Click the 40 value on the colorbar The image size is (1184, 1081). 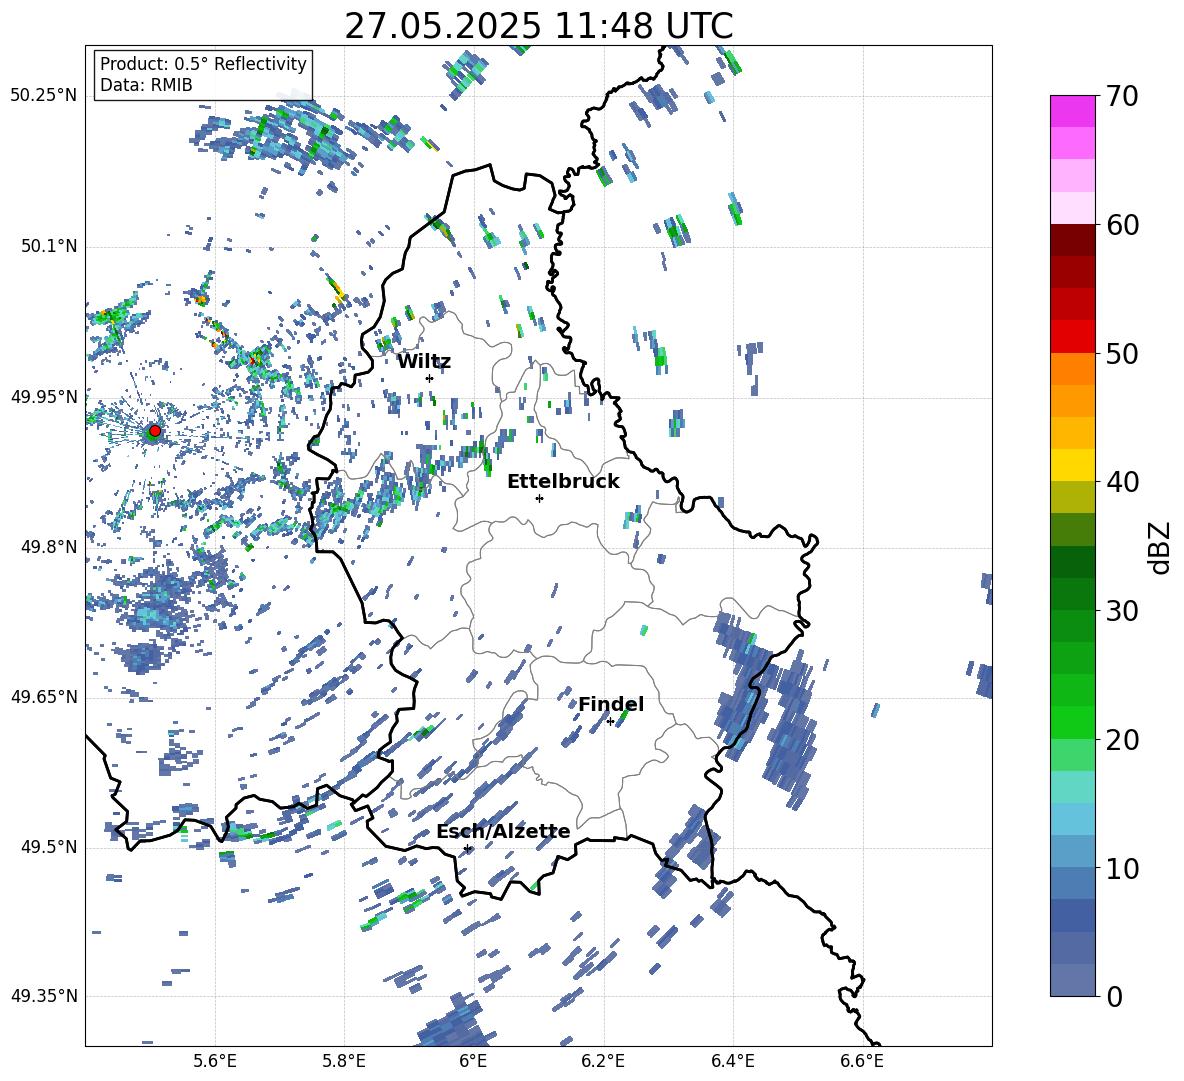(x=1121, y=482)
